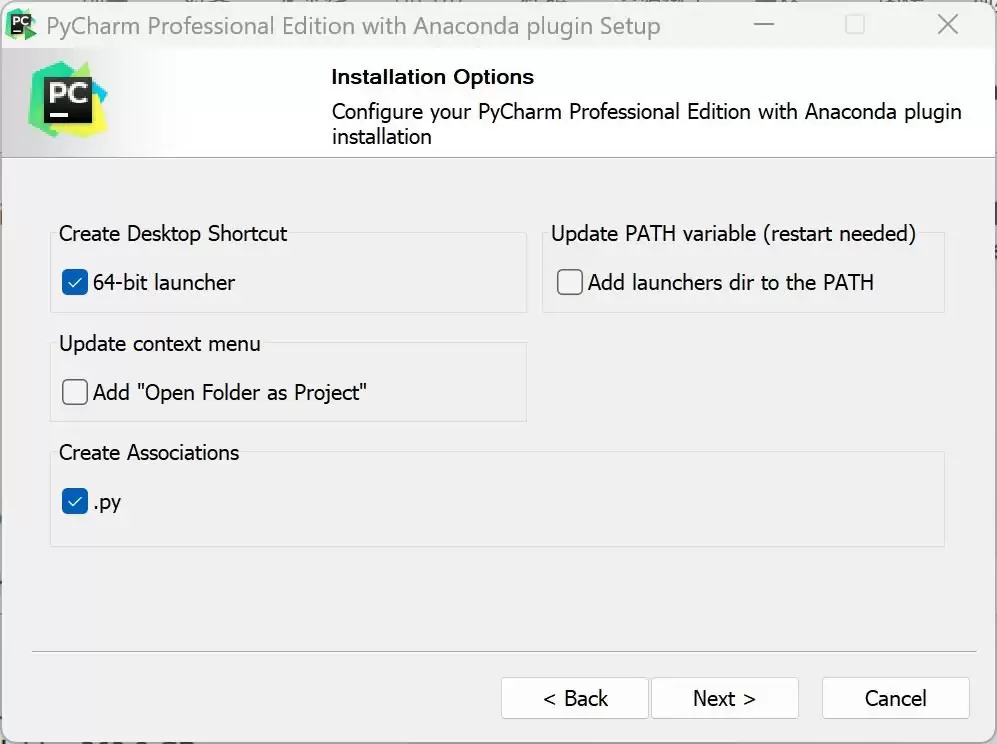Click the "Update PATH variable (restart needed)" group title

tap(733, 233)
